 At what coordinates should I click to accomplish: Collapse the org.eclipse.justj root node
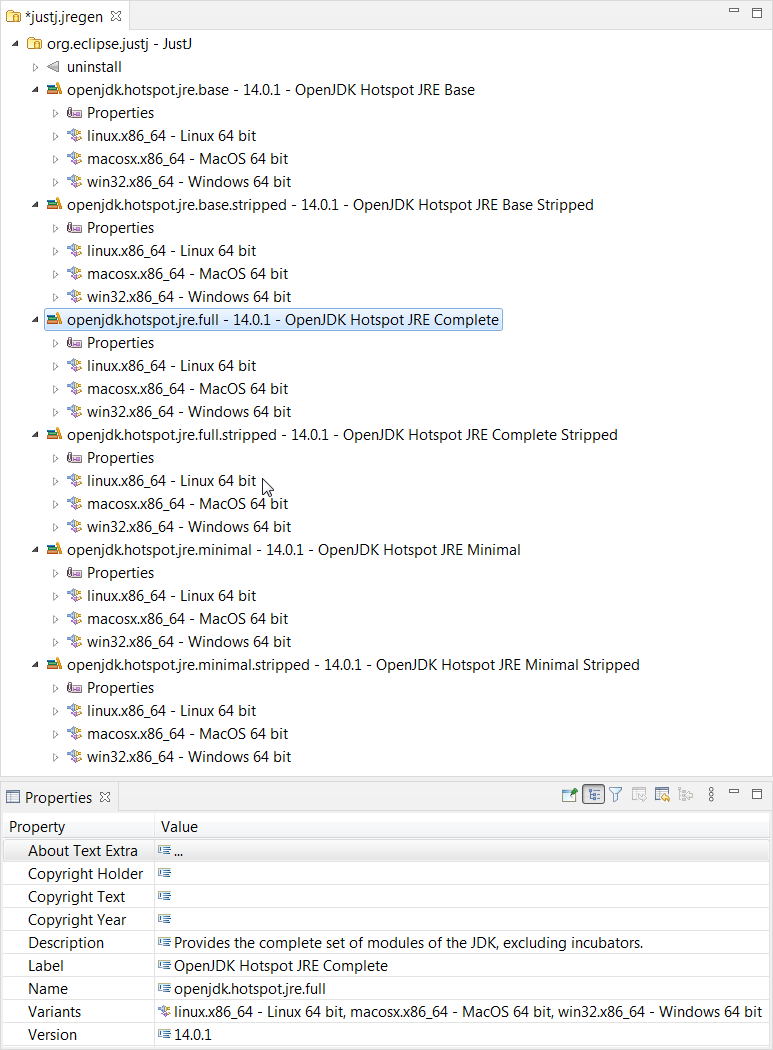[x=16, y=44]
